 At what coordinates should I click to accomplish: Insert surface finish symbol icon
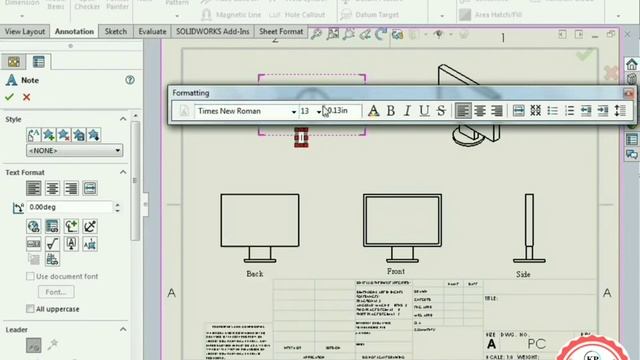click(52, 244)
